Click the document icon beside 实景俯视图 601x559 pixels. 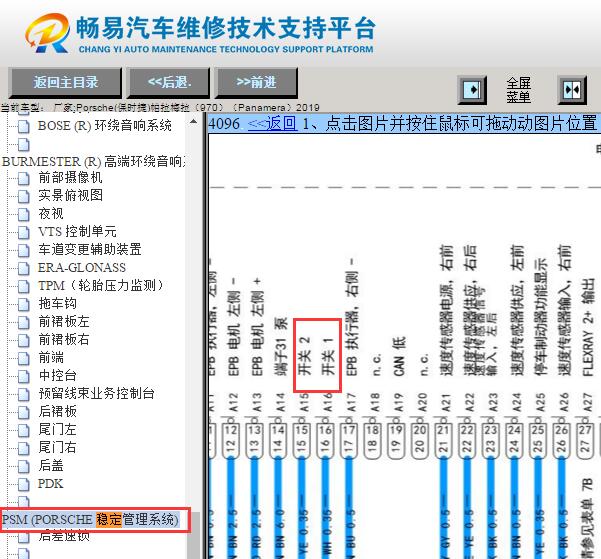point(23,196)
